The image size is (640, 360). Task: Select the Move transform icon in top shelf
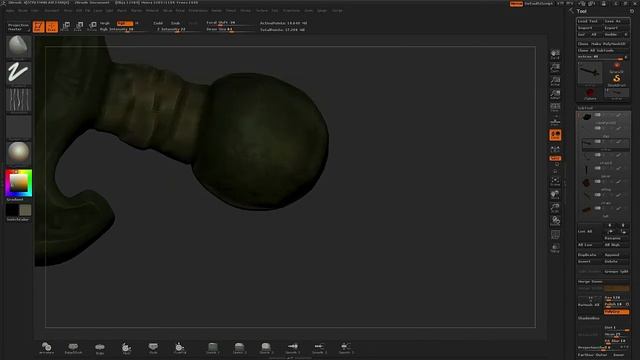coord(66,27)
